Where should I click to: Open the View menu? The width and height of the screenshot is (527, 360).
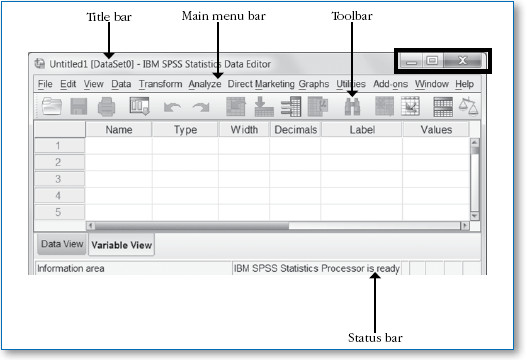[x=93, y=84]
